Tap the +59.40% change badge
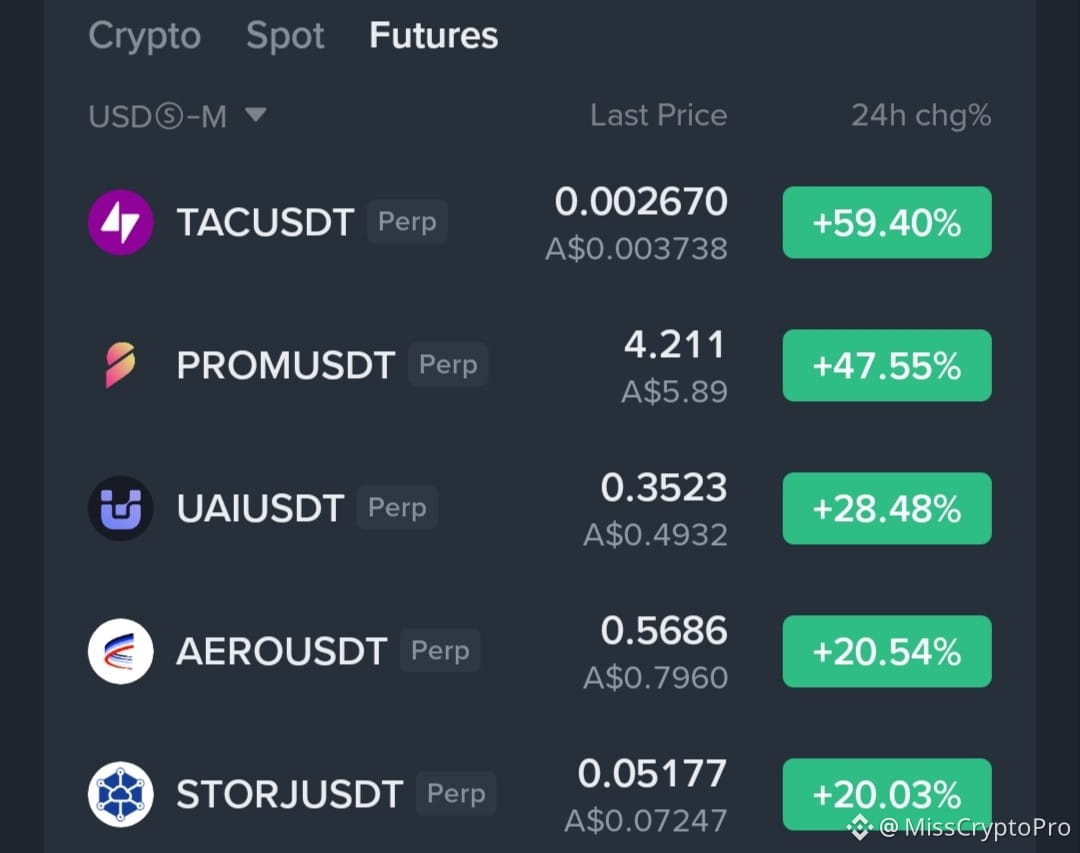Viewport: 1080px width, 853px height. (x=887, y=223)
